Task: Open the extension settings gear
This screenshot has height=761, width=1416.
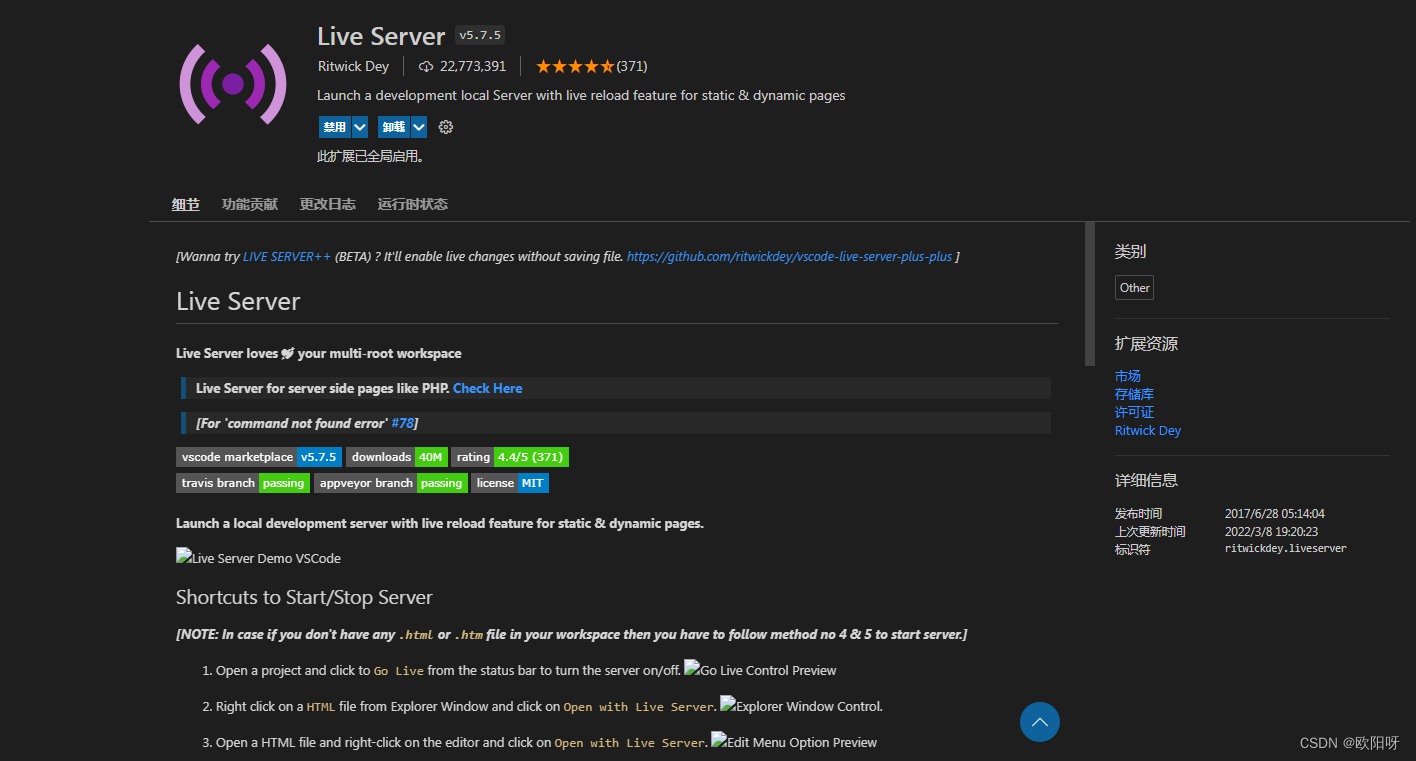Action: pos(446,127)
